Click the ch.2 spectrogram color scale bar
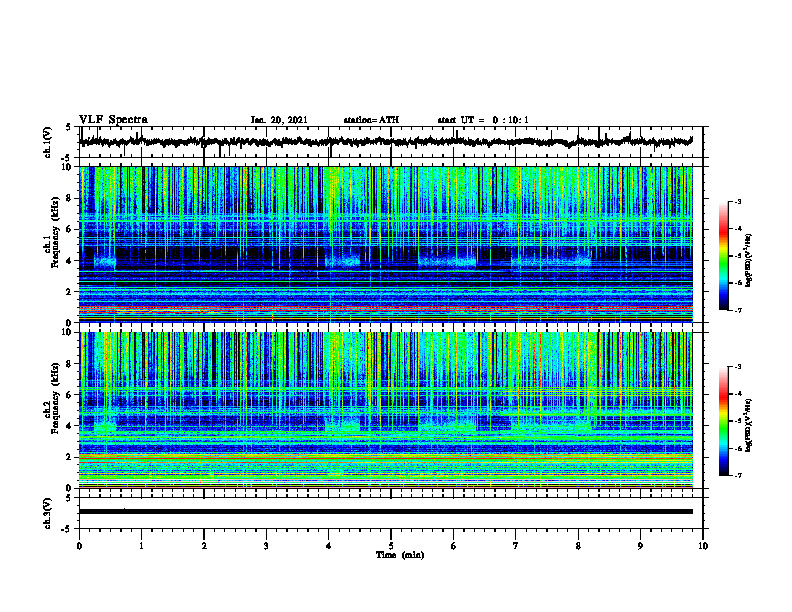Viewport: 792px width, 612px height. click(723, 421)
